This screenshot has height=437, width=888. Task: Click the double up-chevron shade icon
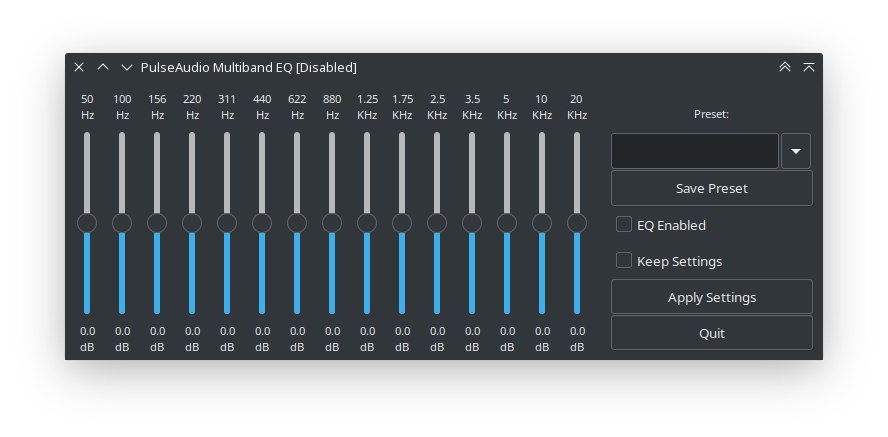tap(784, 67)
